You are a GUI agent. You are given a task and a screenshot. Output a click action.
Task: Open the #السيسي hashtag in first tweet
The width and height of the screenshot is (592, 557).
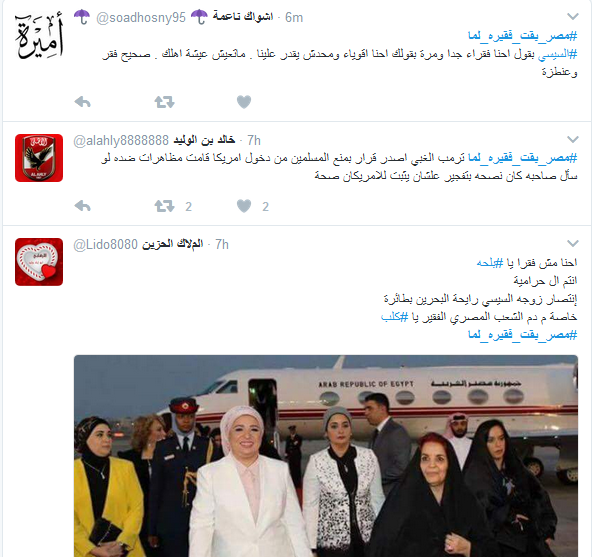click(557, 54)
